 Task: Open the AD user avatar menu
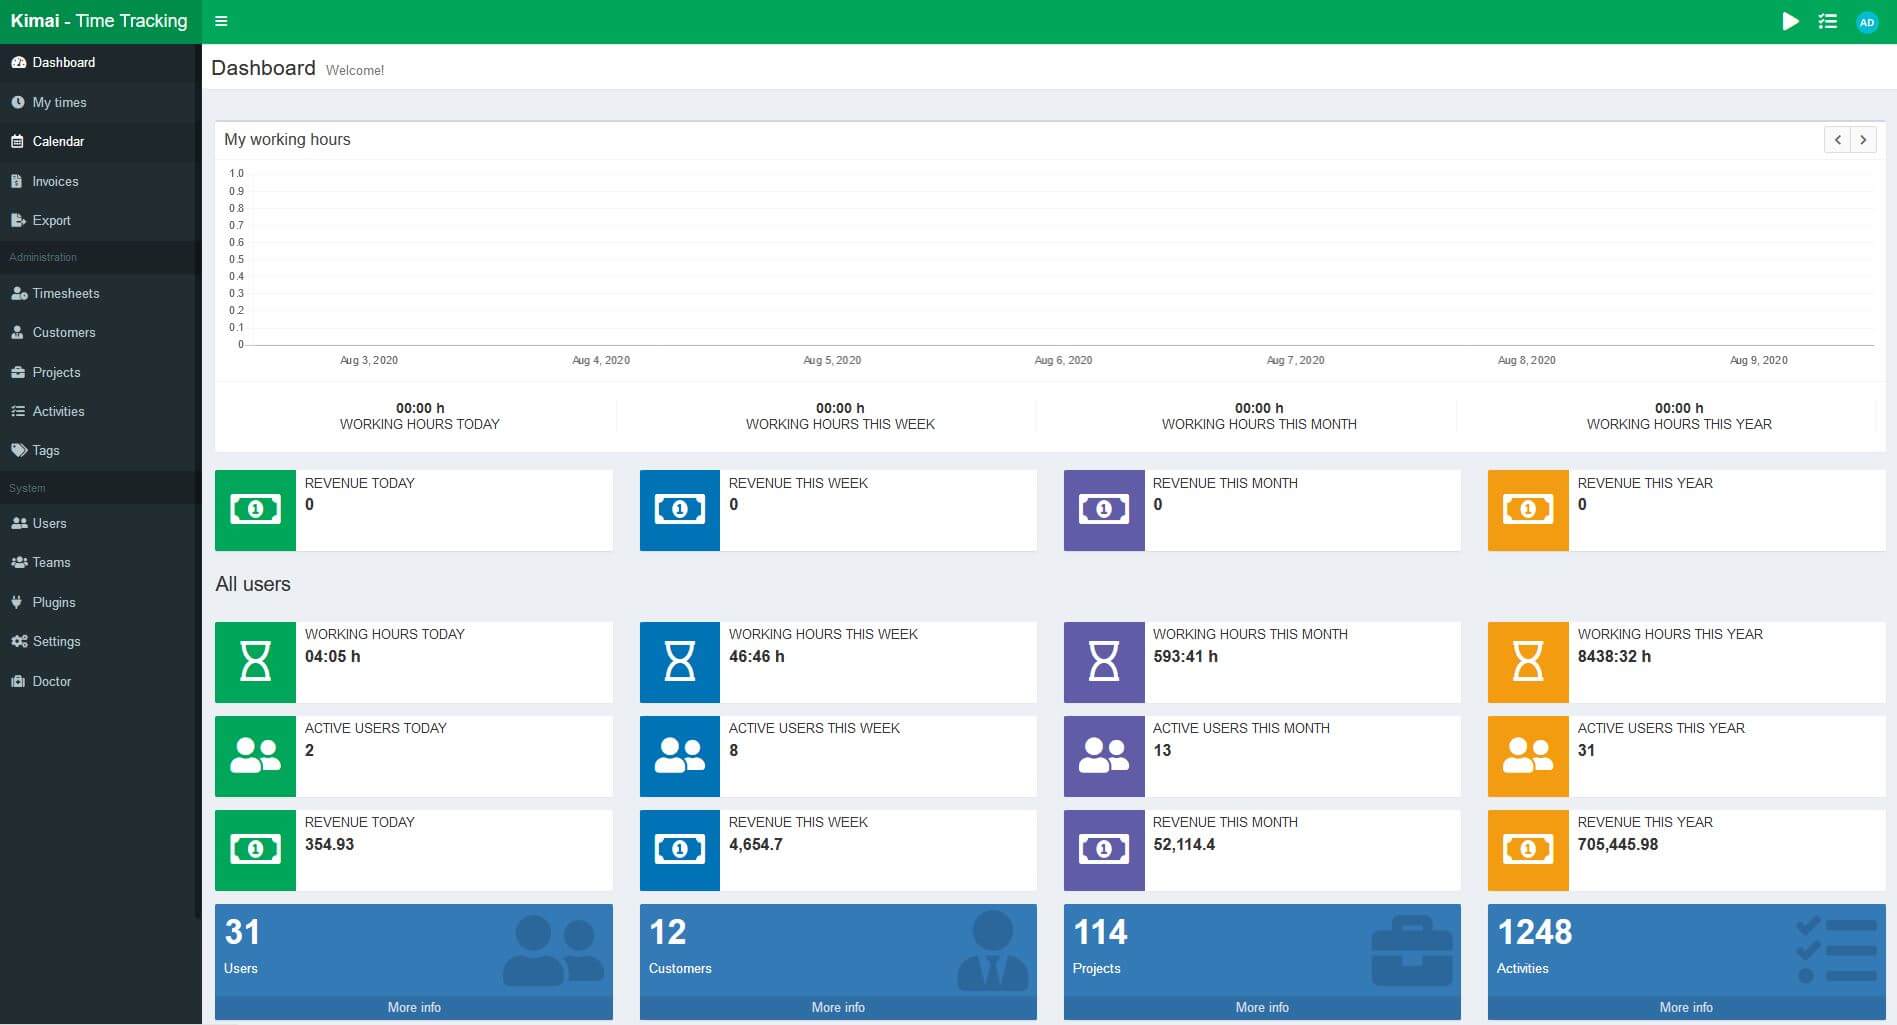click(1866, 22)
